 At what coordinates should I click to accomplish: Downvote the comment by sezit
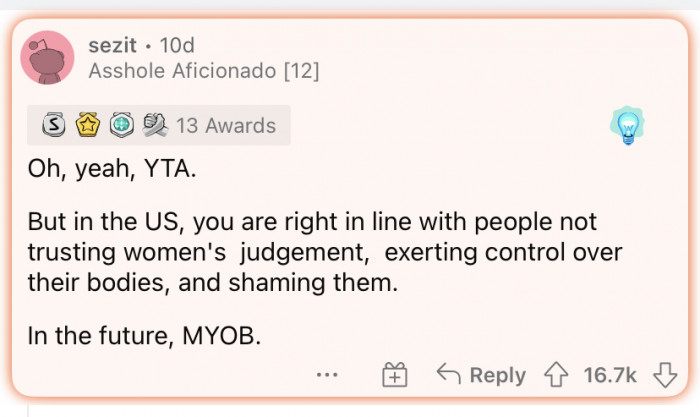664,375
